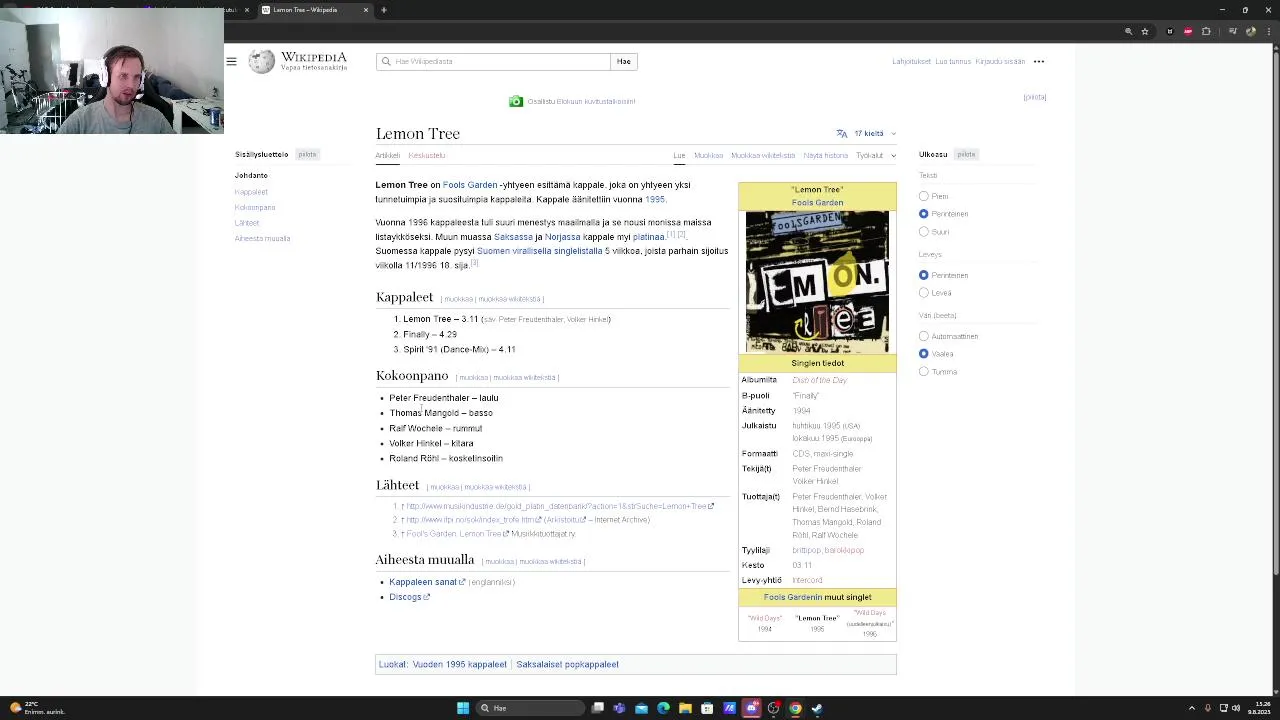Bookmark this page with the star icon
Image resolution: width=1280 pixels, height=720 pixels.
tap(1145, 31)
